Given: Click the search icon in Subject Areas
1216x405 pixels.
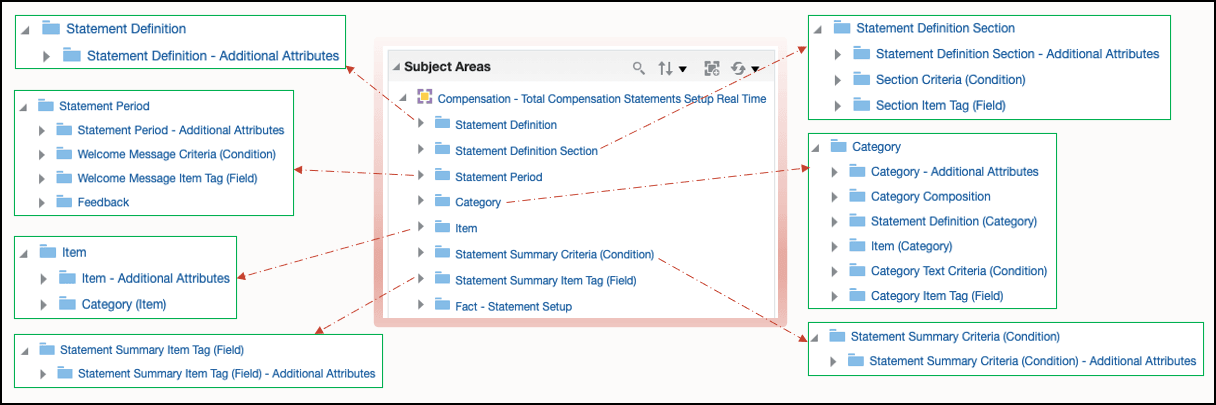Looking at the screenshot, I should 639,68.
